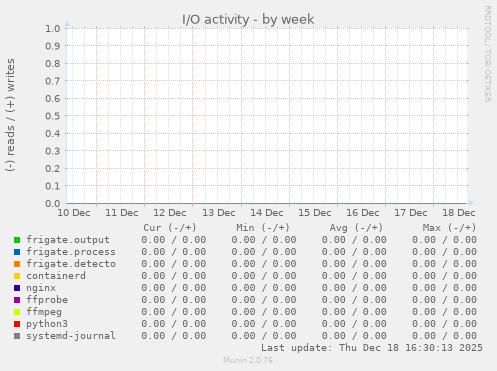Select the frigate.detecto legend label
The height and width of the screenshot is (371, 497).
click(71, 264)
